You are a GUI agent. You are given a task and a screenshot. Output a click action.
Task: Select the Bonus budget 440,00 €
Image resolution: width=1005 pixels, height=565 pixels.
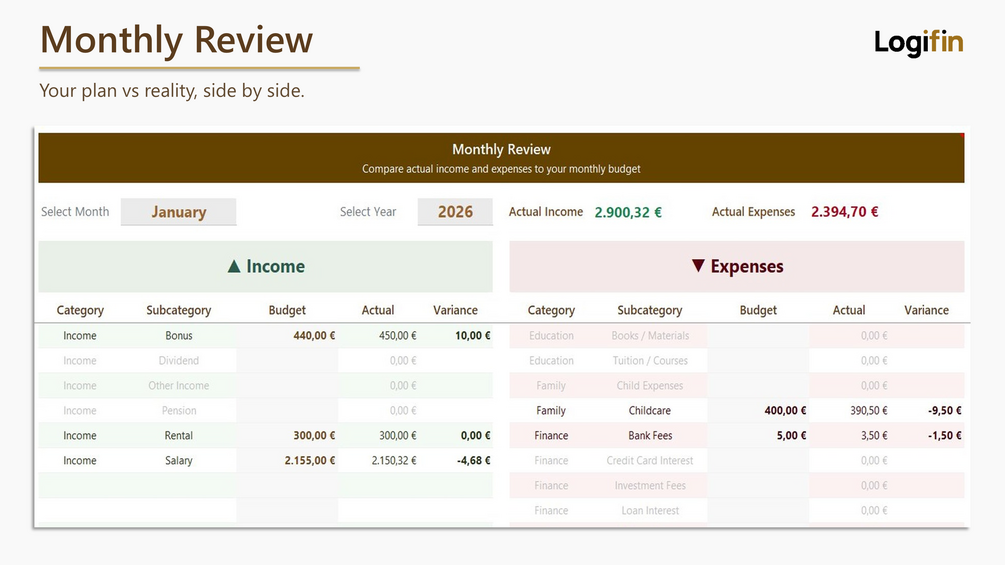tap(314, 336)
